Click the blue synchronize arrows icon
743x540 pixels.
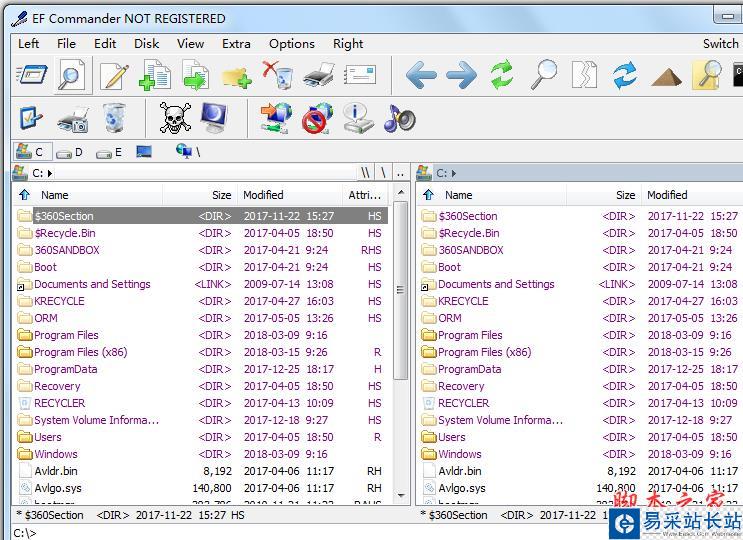pyautogui.click(x=625, y=74)
